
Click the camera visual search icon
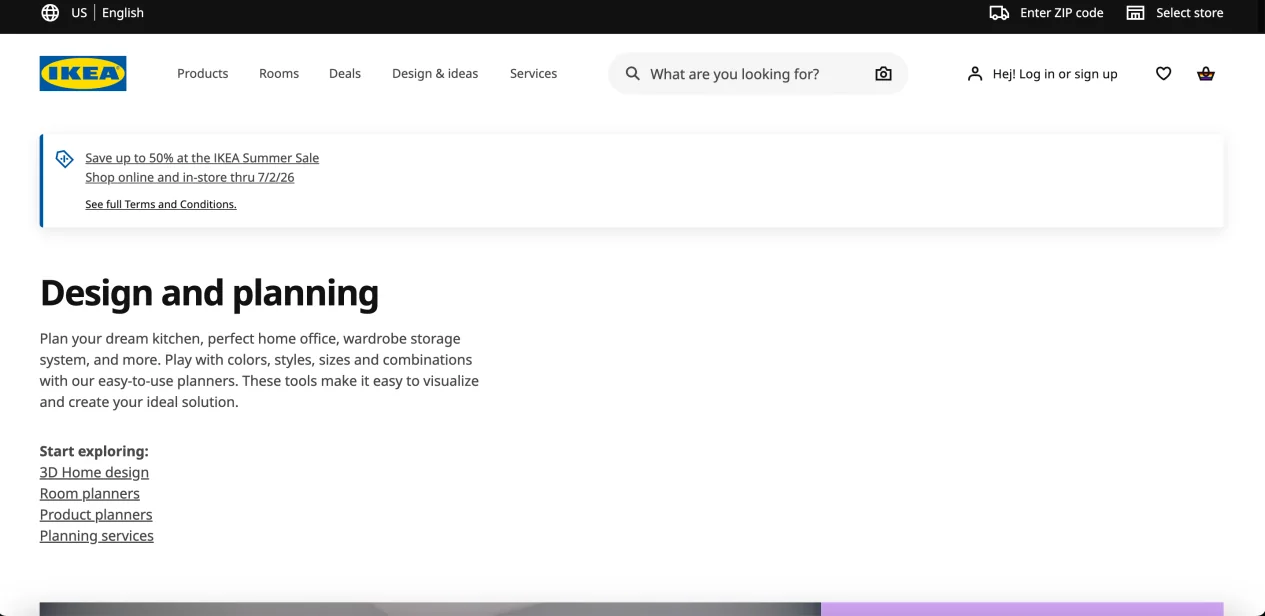[883, 73]
